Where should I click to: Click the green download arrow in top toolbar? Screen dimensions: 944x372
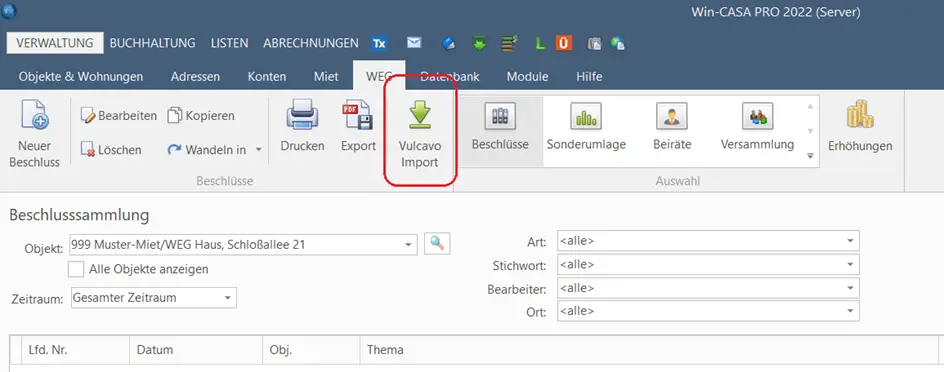pyautogui.click(x=480, y=43)
